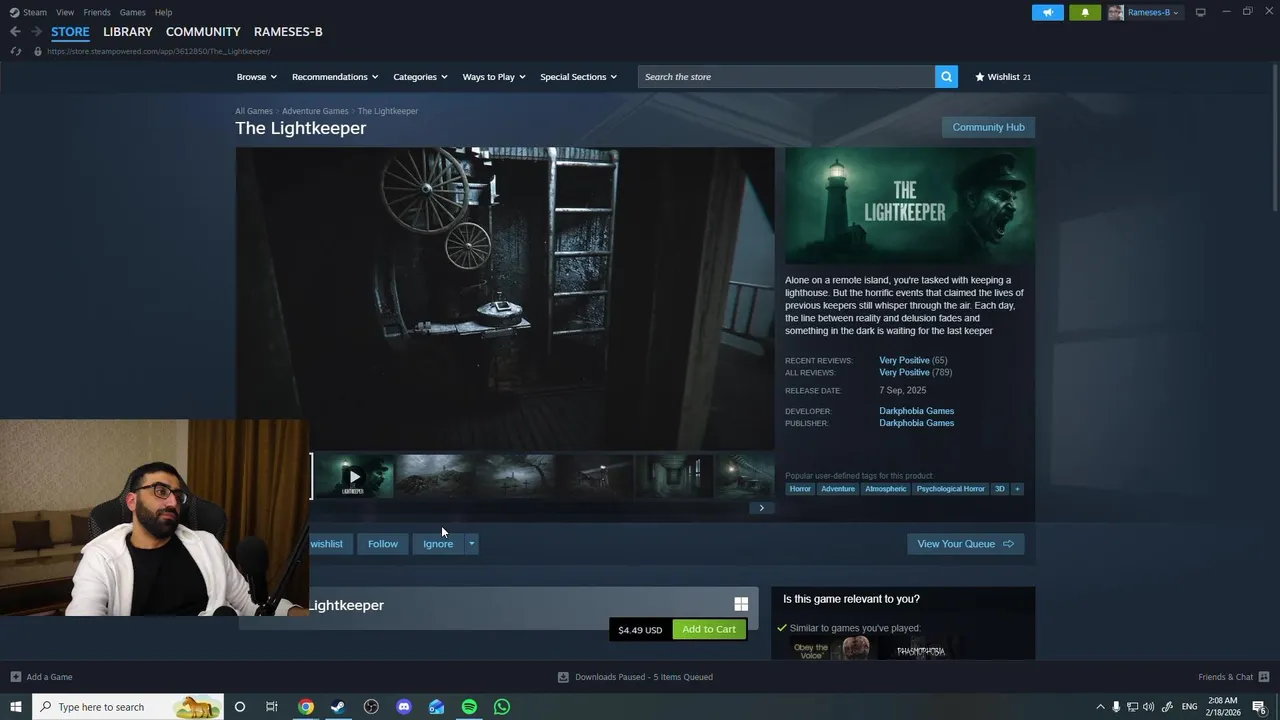Viewport: 1280px width, 720px height.
Task: Click the Adventure Games breadcrumb
Action: pyautogui.click(x=315, y=111)
